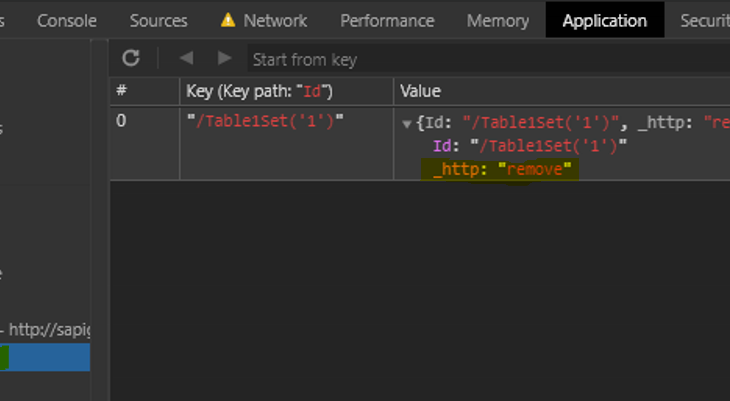The width and height of the screenshot is (730, 401).
Task: Open the Security tab
Action: coord(705,20)
